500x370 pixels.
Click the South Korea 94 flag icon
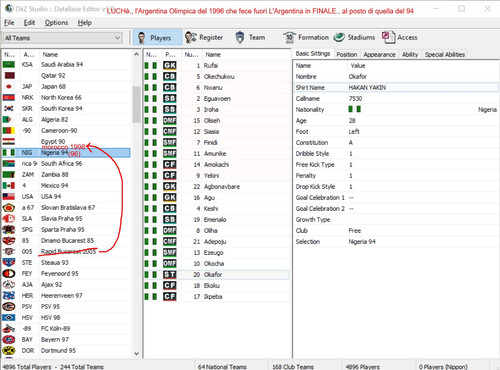pos(9,108)
